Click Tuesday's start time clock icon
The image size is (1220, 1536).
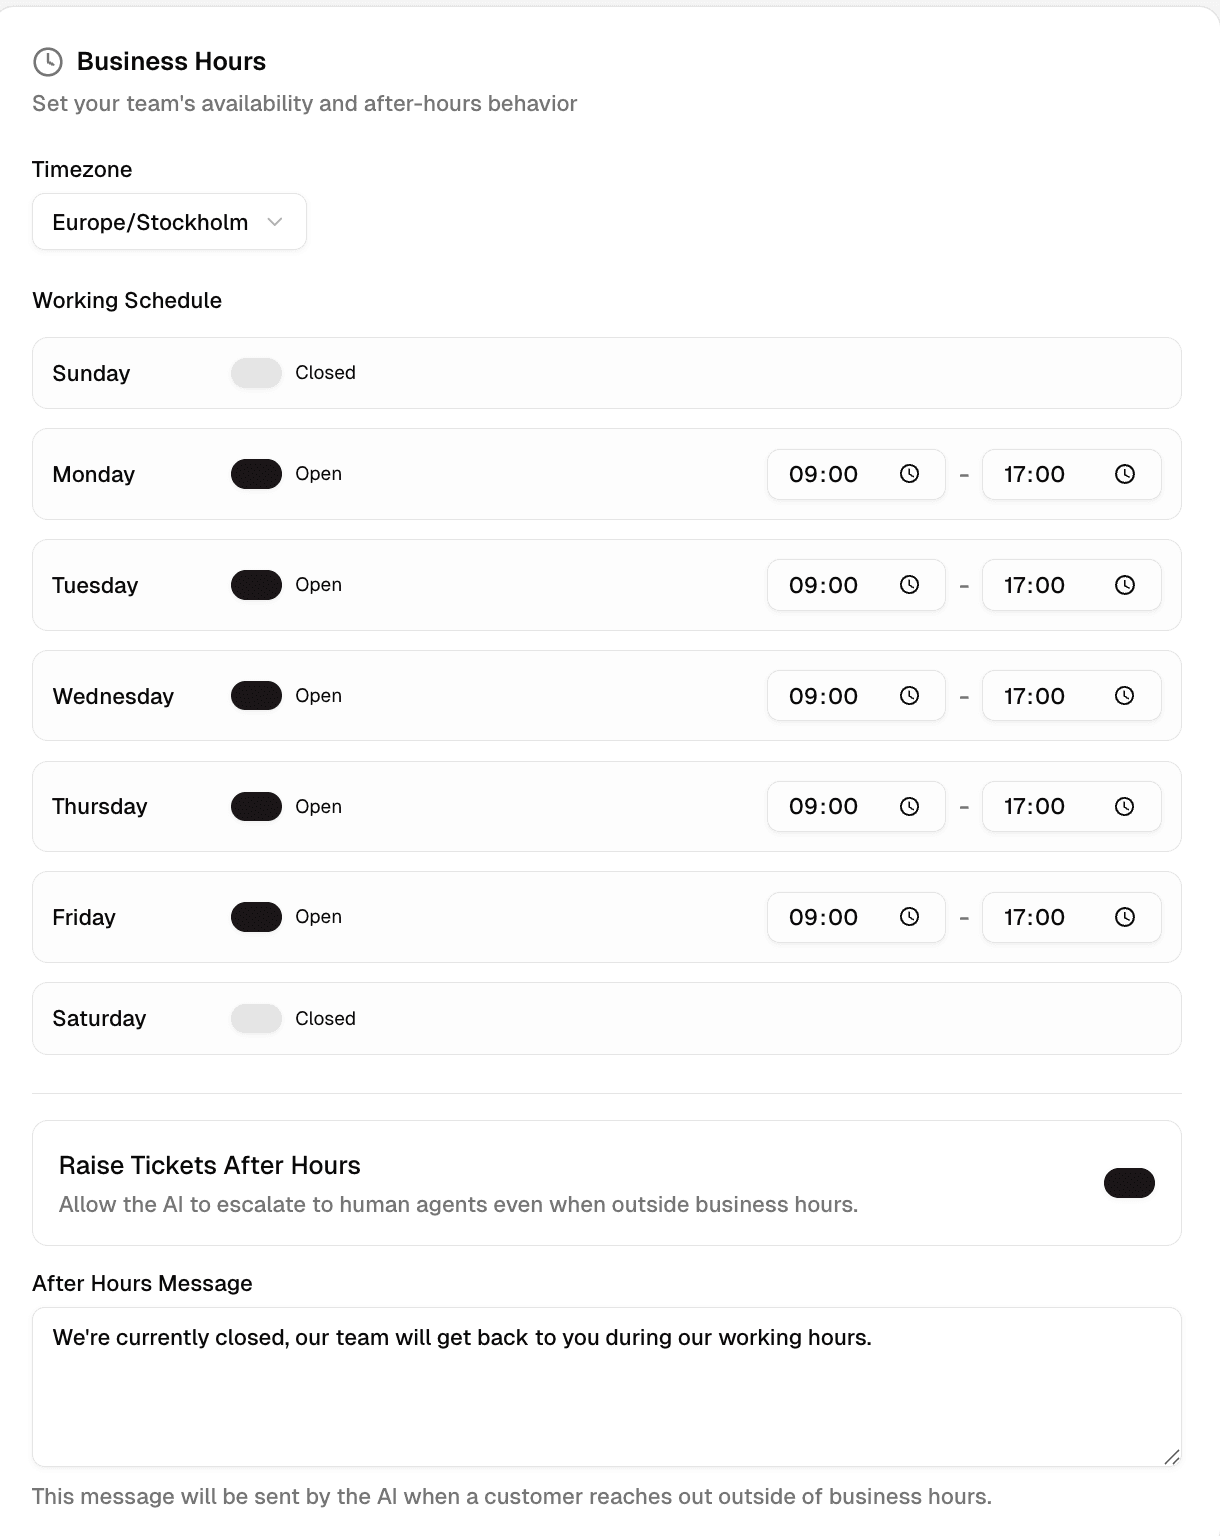[909, 585]
